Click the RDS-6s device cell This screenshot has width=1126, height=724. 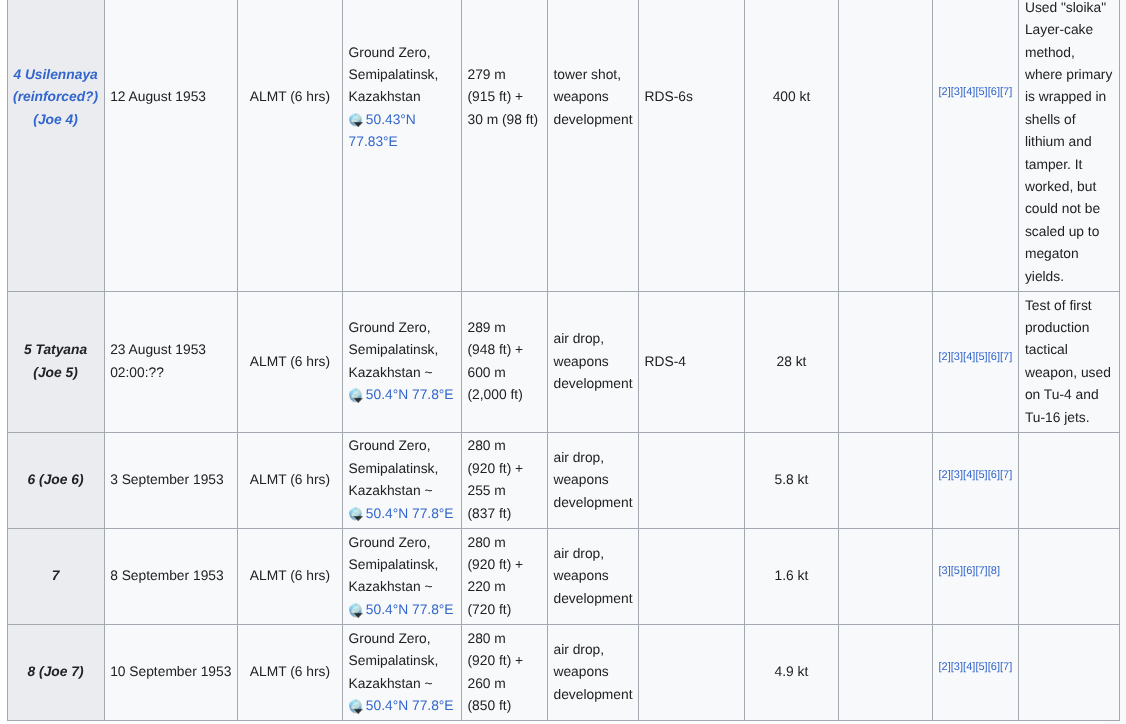click(669, 97)
